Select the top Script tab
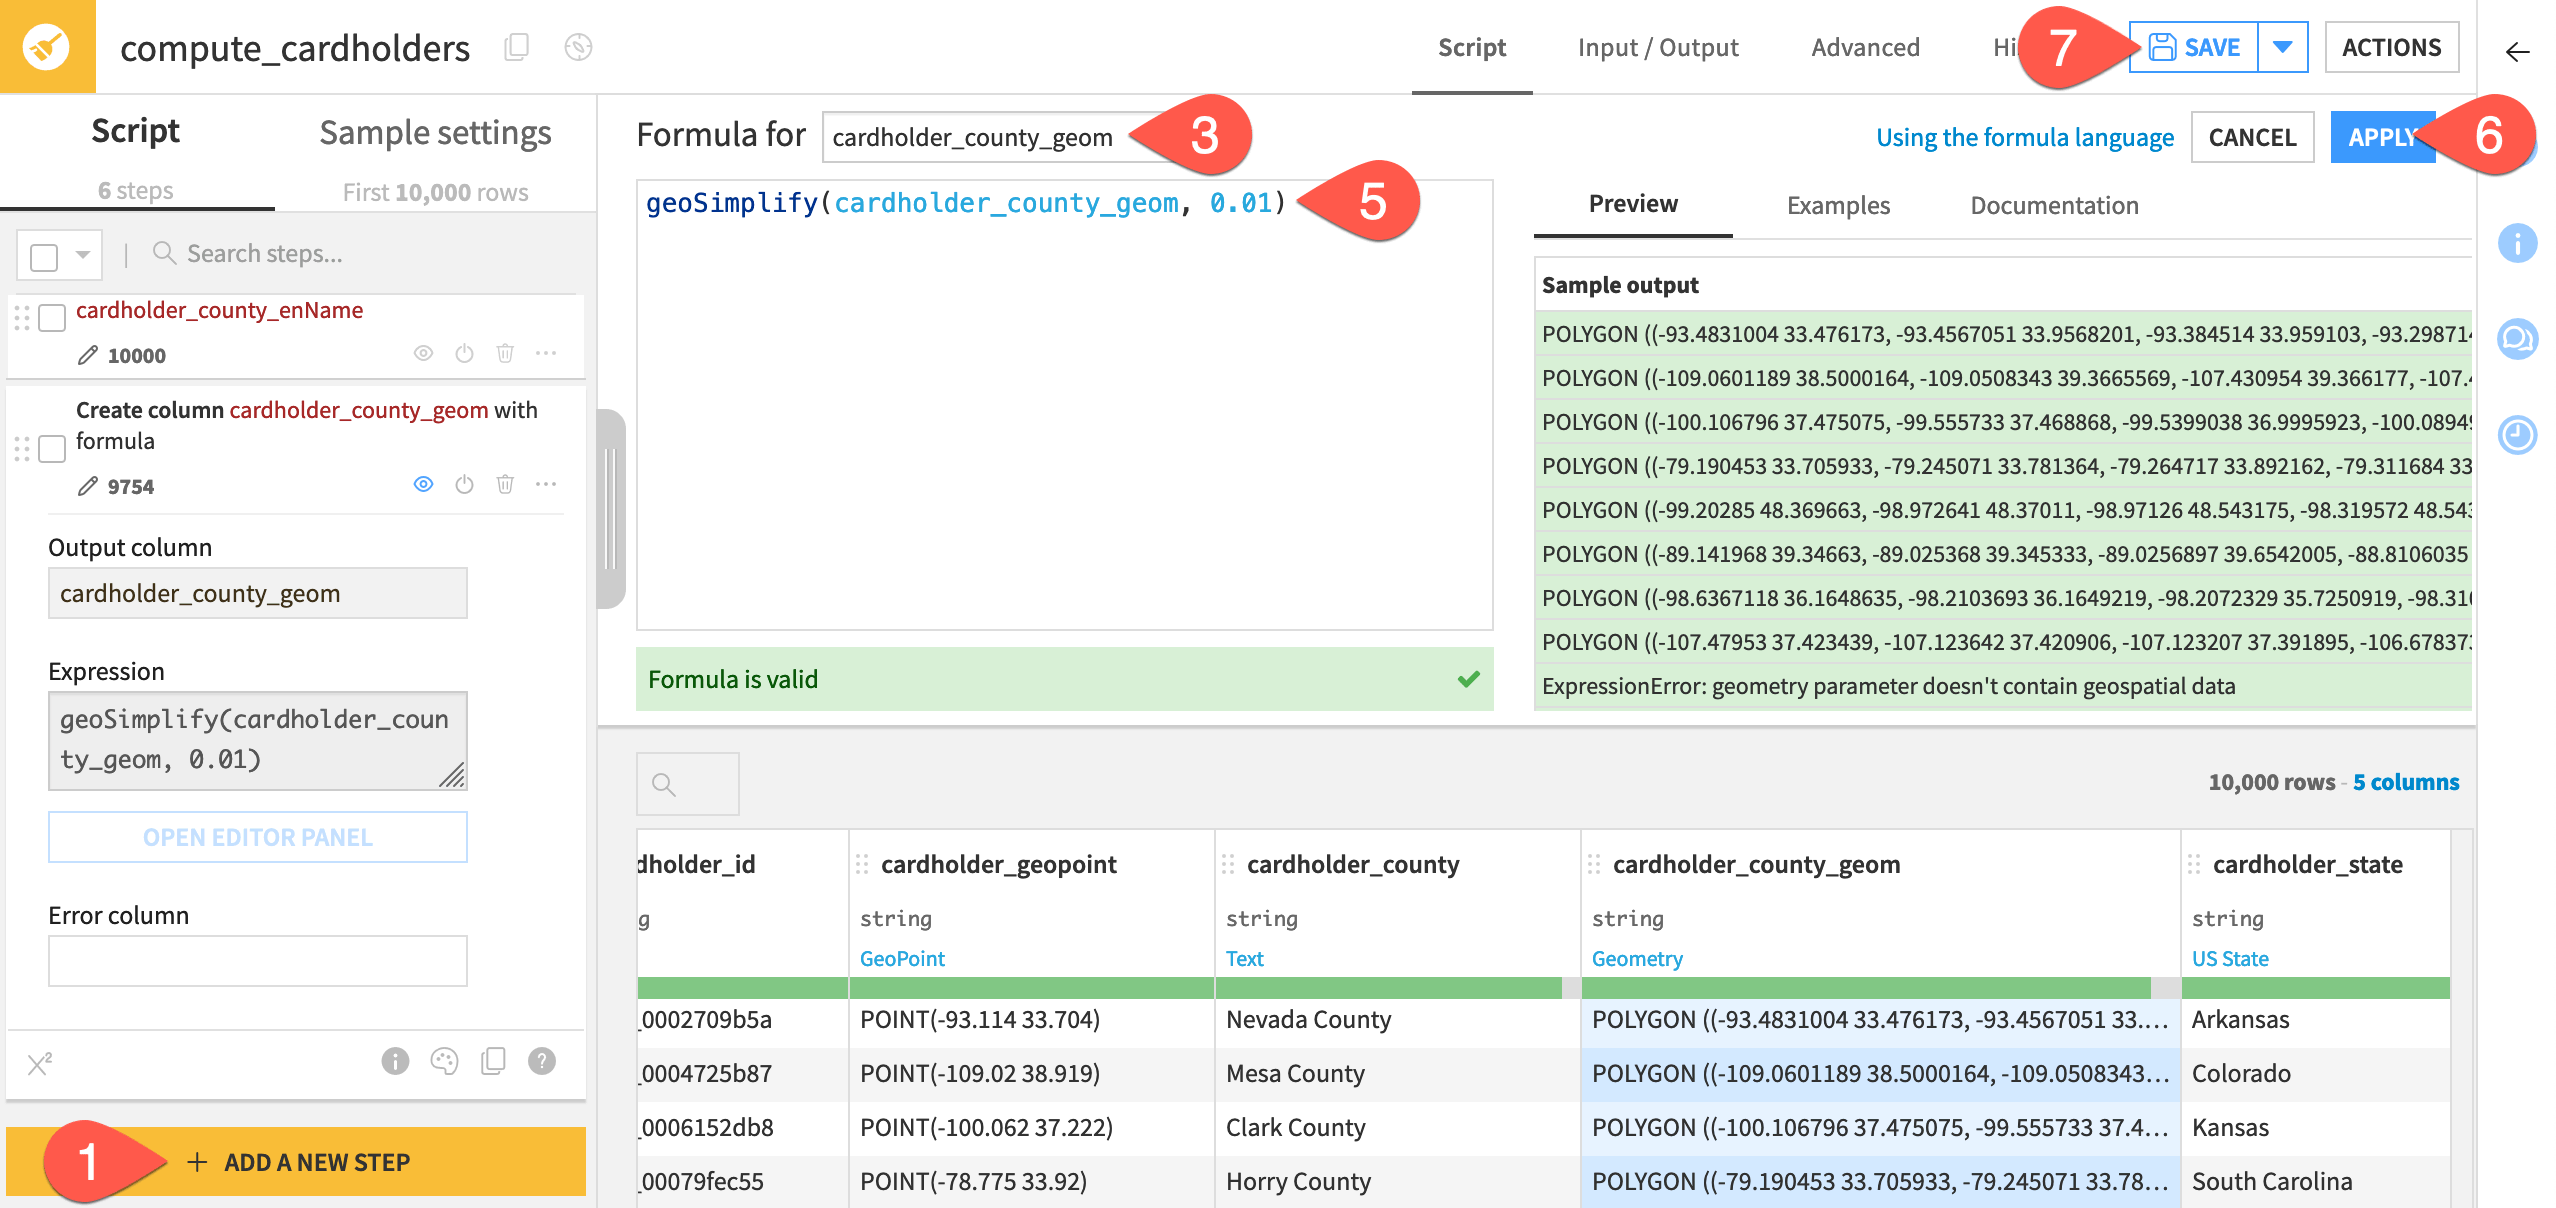The image size is (2556, 1208). 1472,47
